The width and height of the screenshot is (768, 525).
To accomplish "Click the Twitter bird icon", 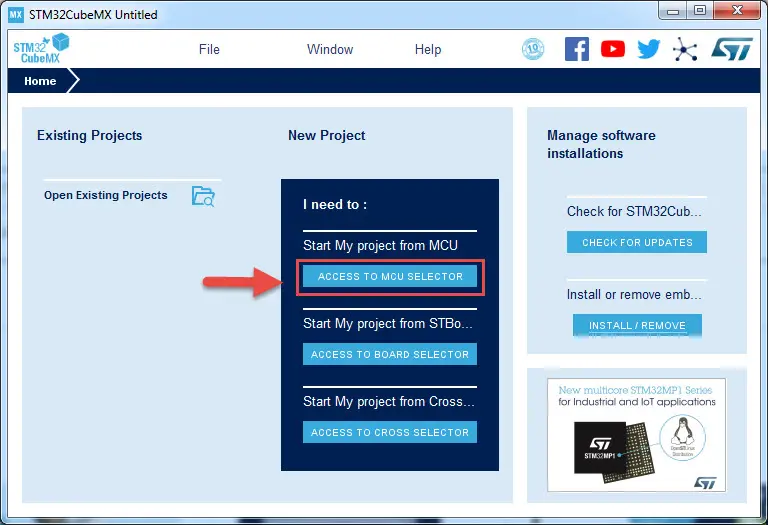I will (x=649, y=49).
